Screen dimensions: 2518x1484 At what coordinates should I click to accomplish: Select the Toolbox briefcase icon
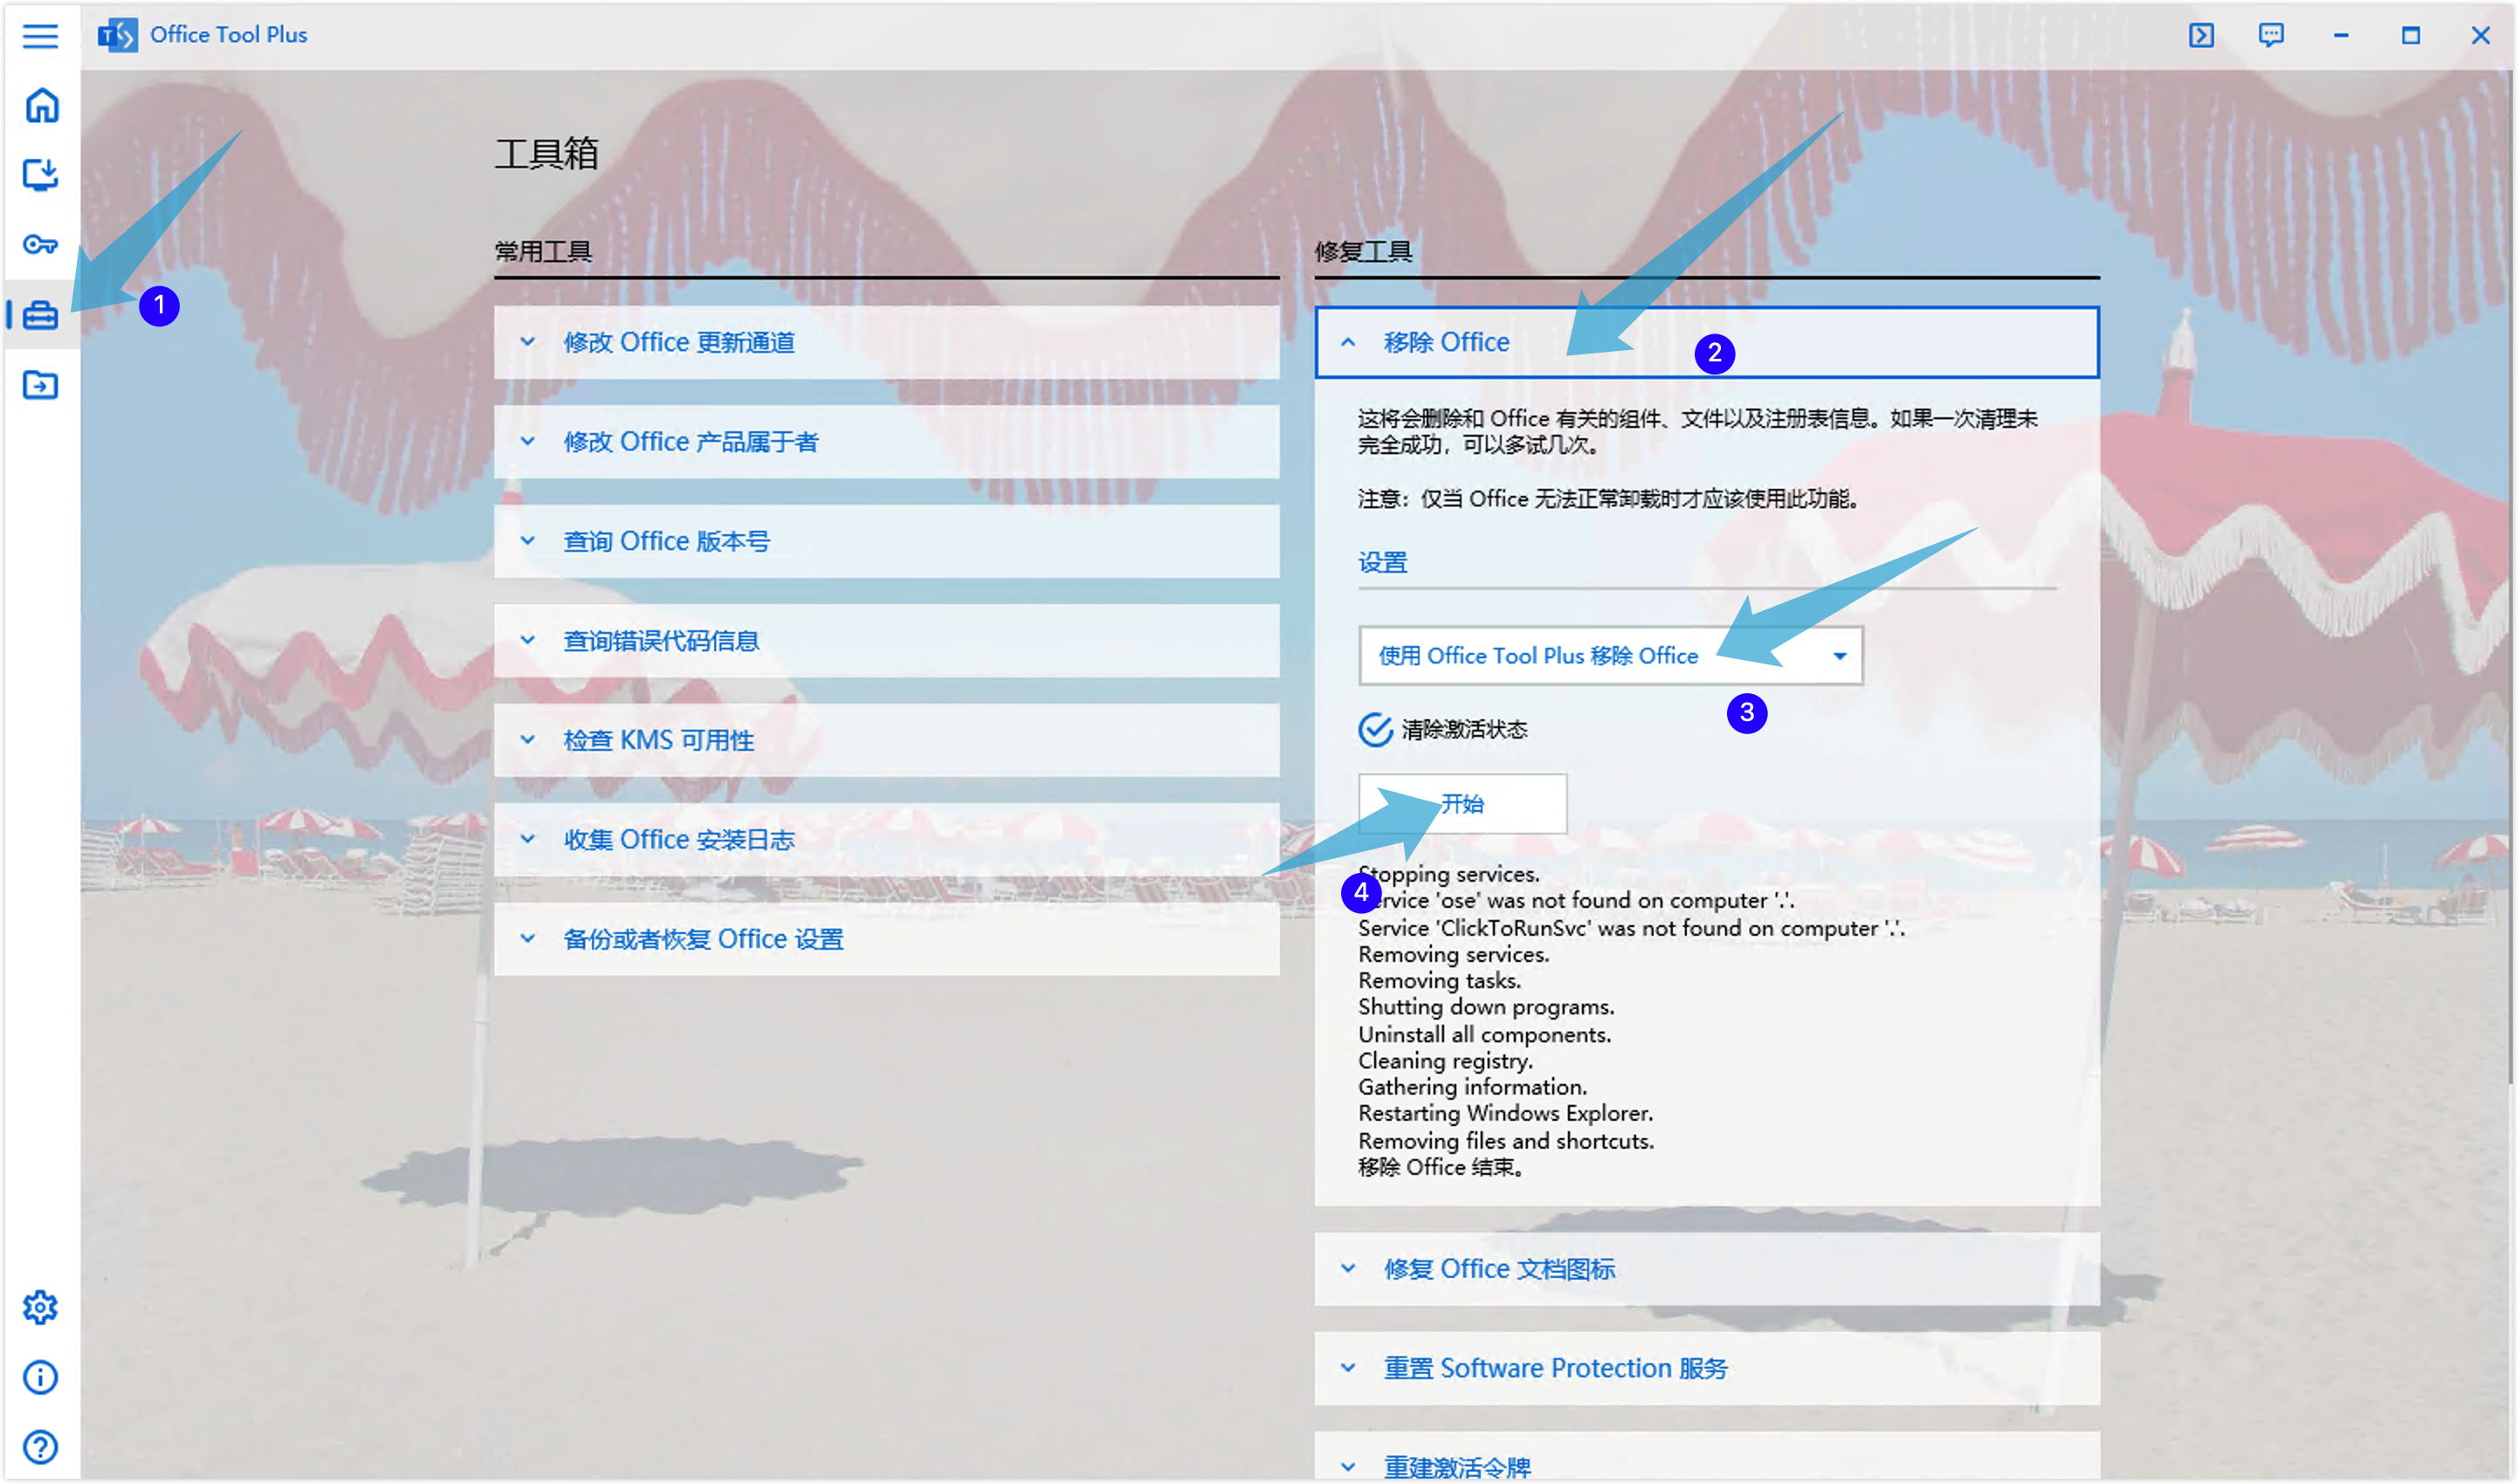pos(41,316)
